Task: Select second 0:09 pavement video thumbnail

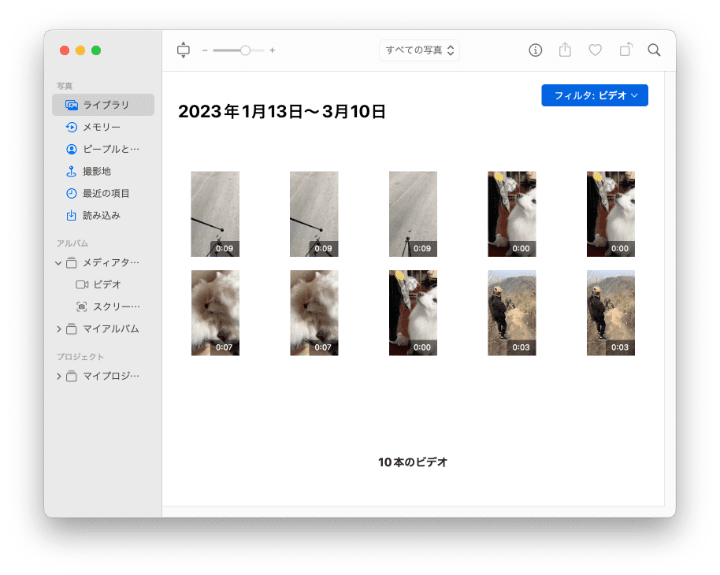Action: [314, 214]
